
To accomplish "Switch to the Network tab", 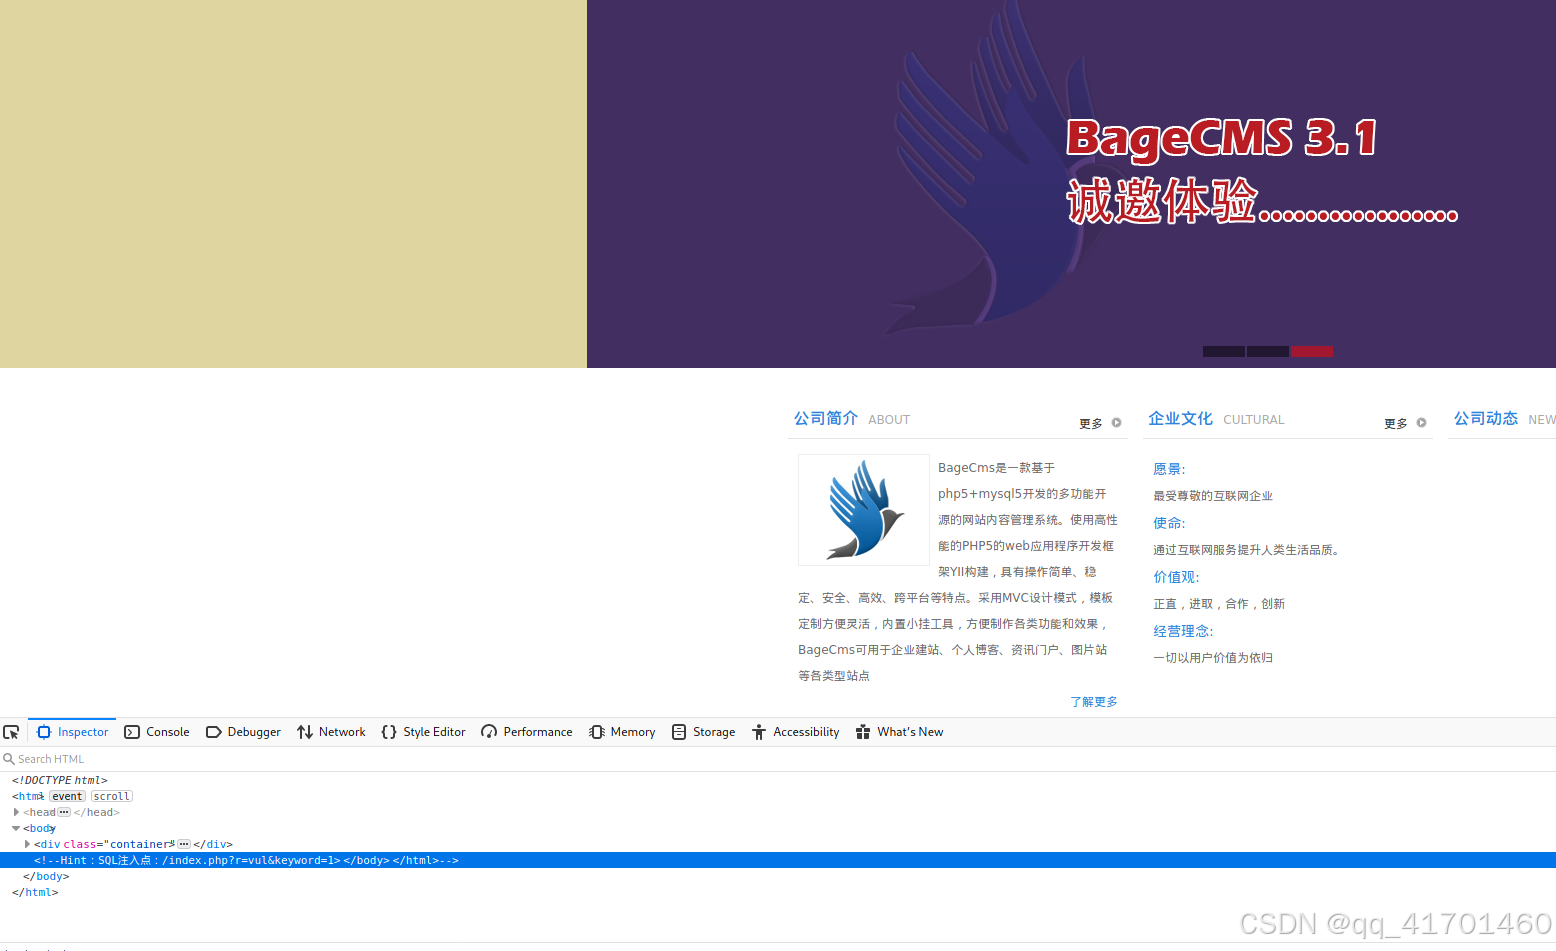I will (x=331, y=732).
